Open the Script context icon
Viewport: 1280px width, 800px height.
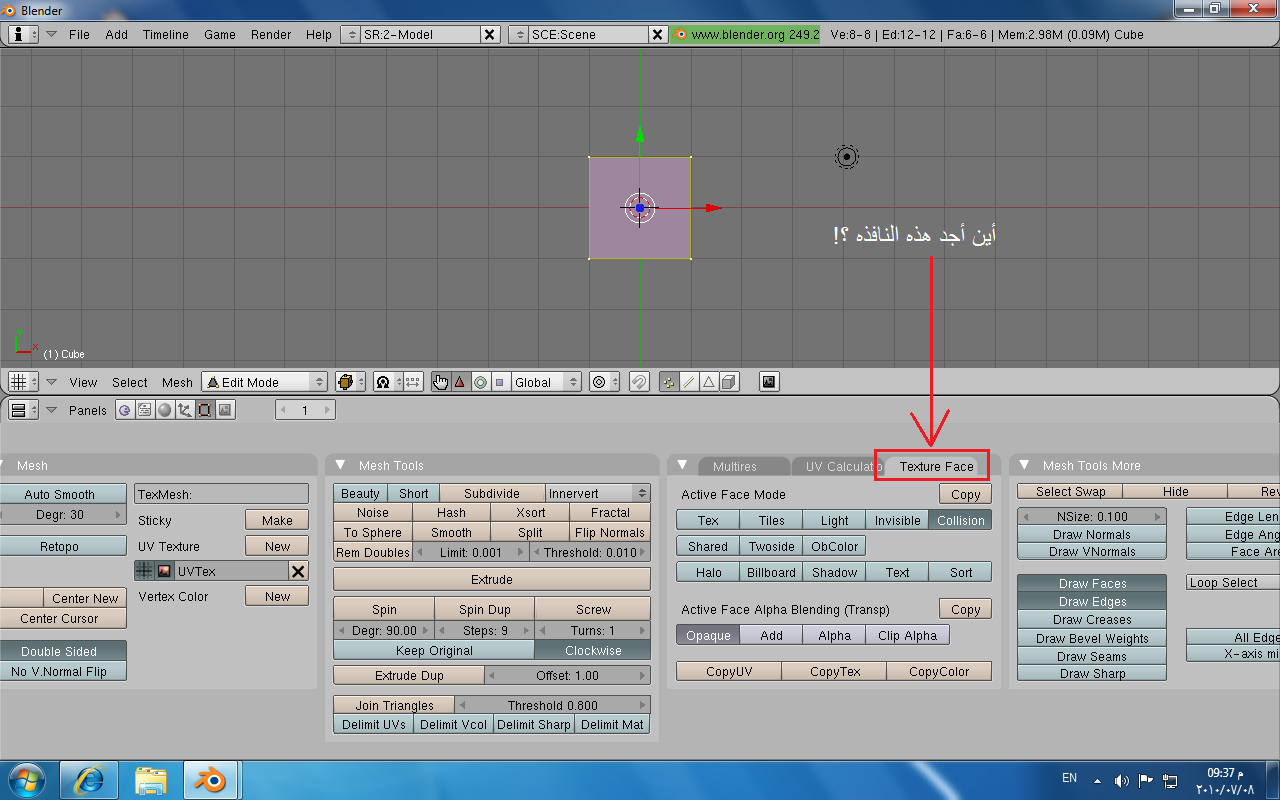click(x=145, y=410)
